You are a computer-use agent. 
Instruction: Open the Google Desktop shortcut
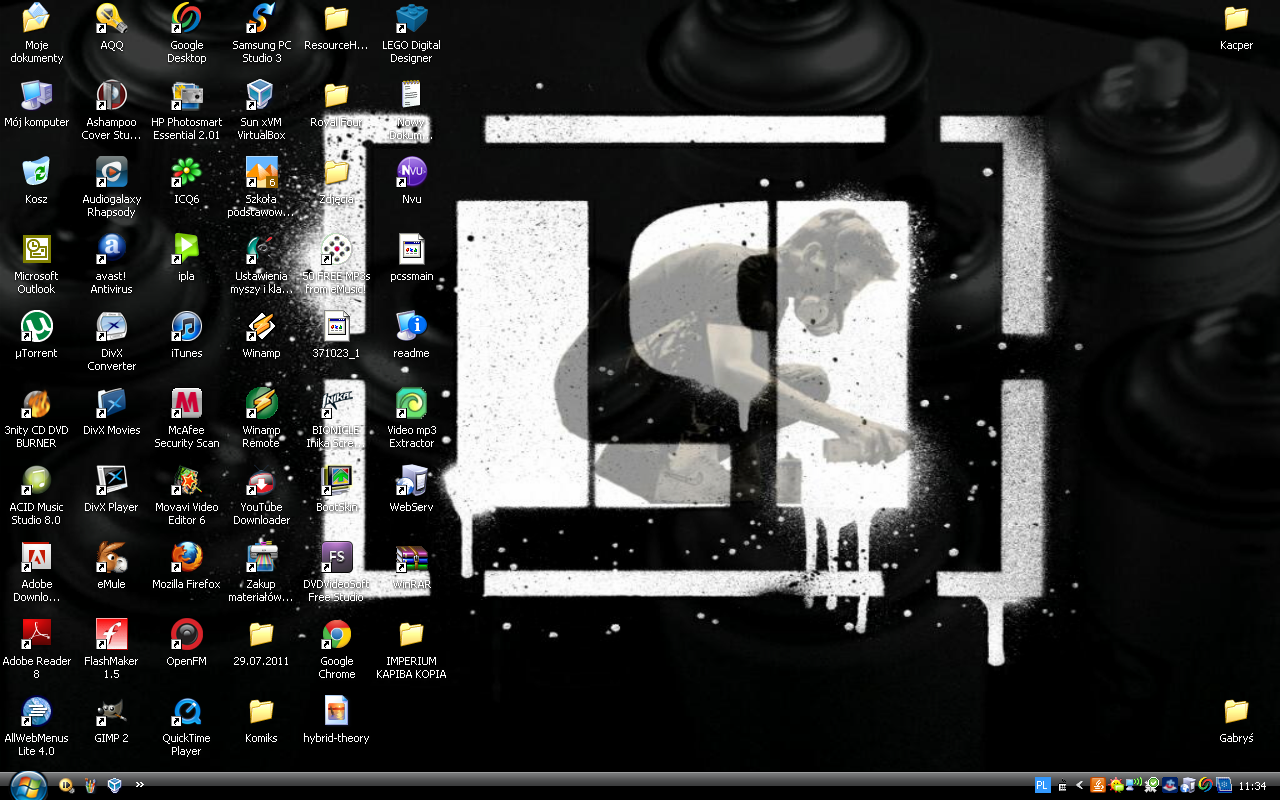(186, 33)
